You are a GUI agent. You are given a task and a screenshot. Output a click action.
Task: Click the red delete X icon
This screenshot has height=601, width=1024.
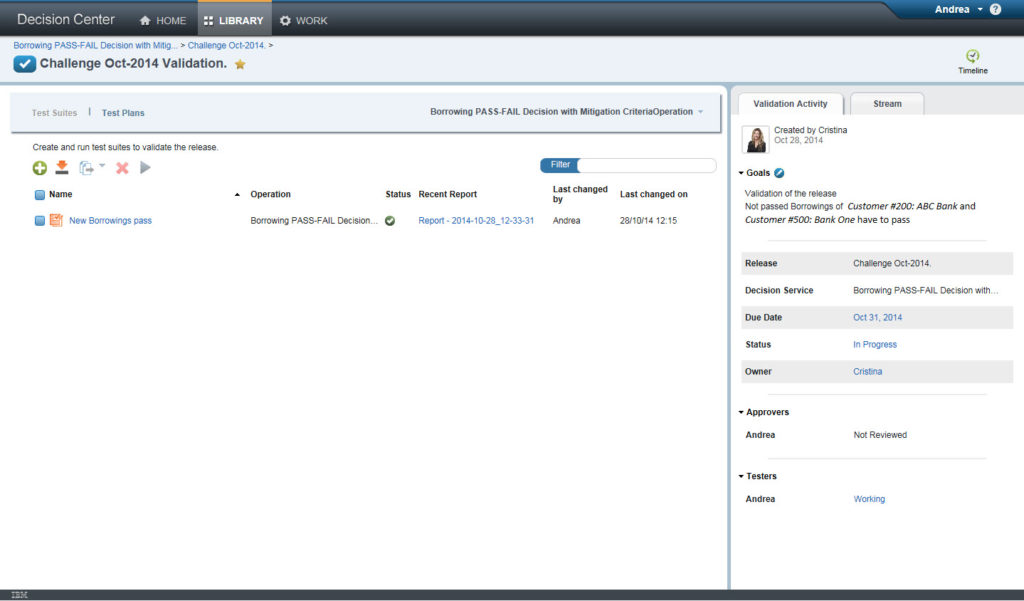[x=122, y=168]
